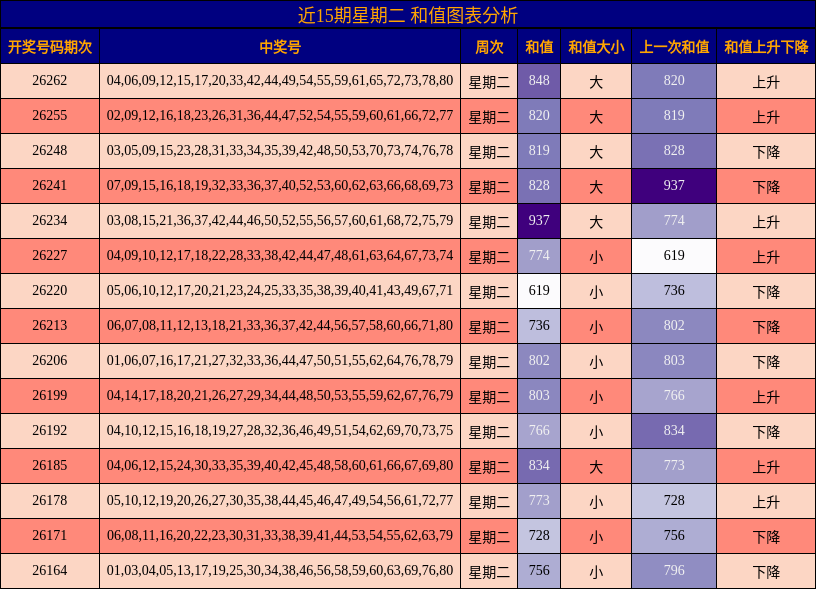Click the 上一次和值 cell 619 in row 26227
The height and width of the screenshot is (589, 816).
pos(674,255)
